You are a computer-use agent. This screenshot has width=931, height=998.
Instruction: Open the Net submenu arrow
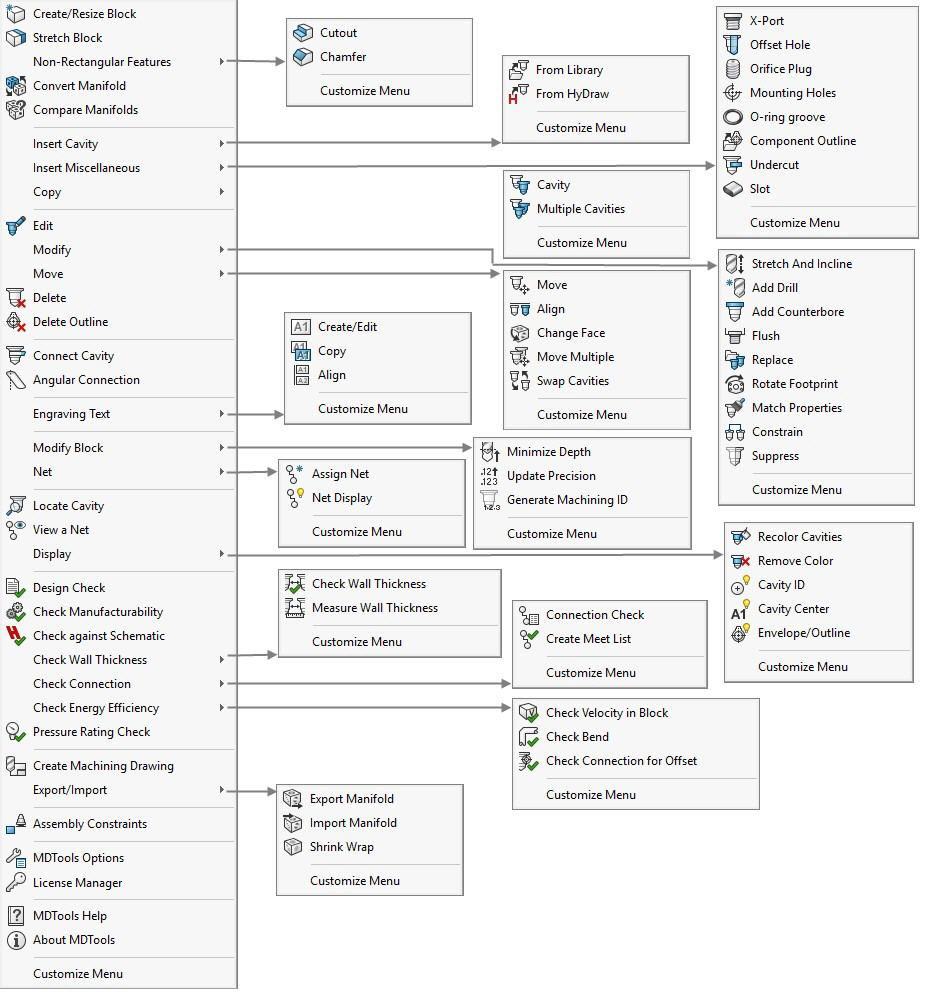[221, 472]
